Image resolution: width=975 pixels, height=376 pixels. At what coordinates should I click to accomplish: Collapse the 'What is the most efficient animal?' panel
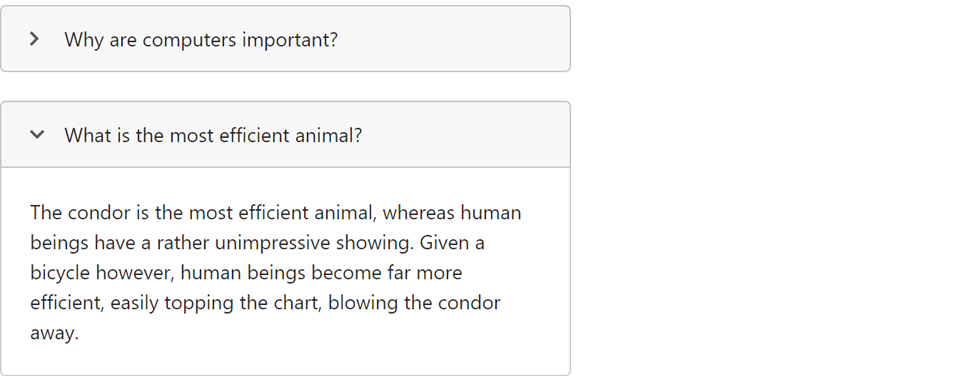285,135
